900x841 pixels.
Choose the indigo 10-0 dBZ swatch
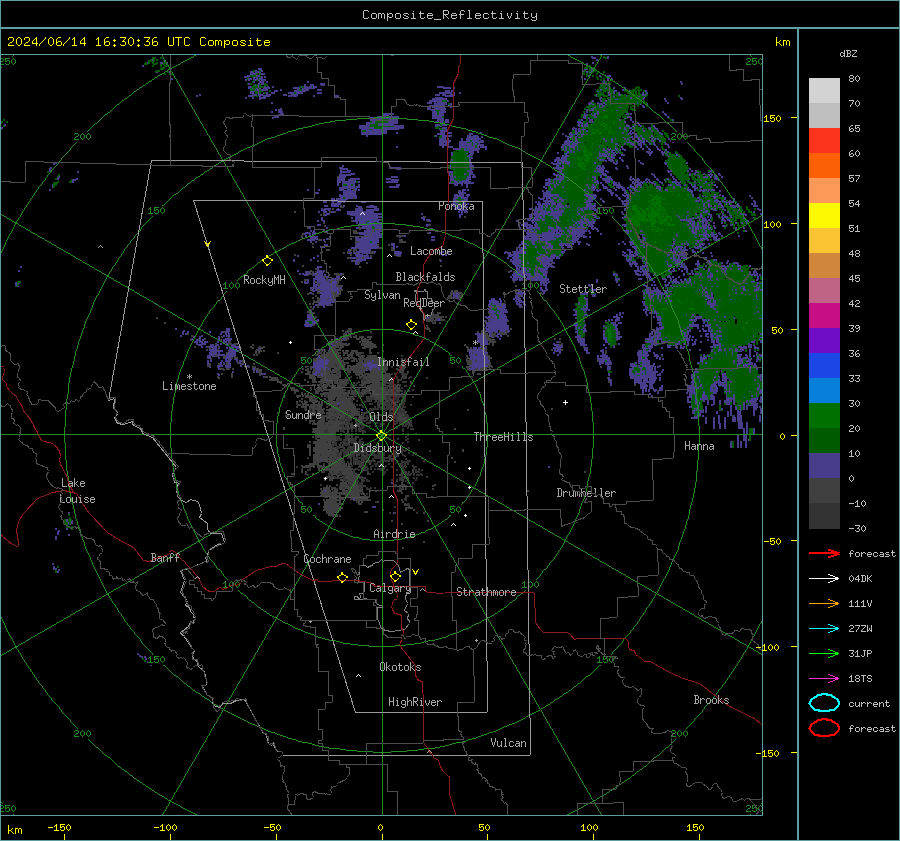pos(824,466)
